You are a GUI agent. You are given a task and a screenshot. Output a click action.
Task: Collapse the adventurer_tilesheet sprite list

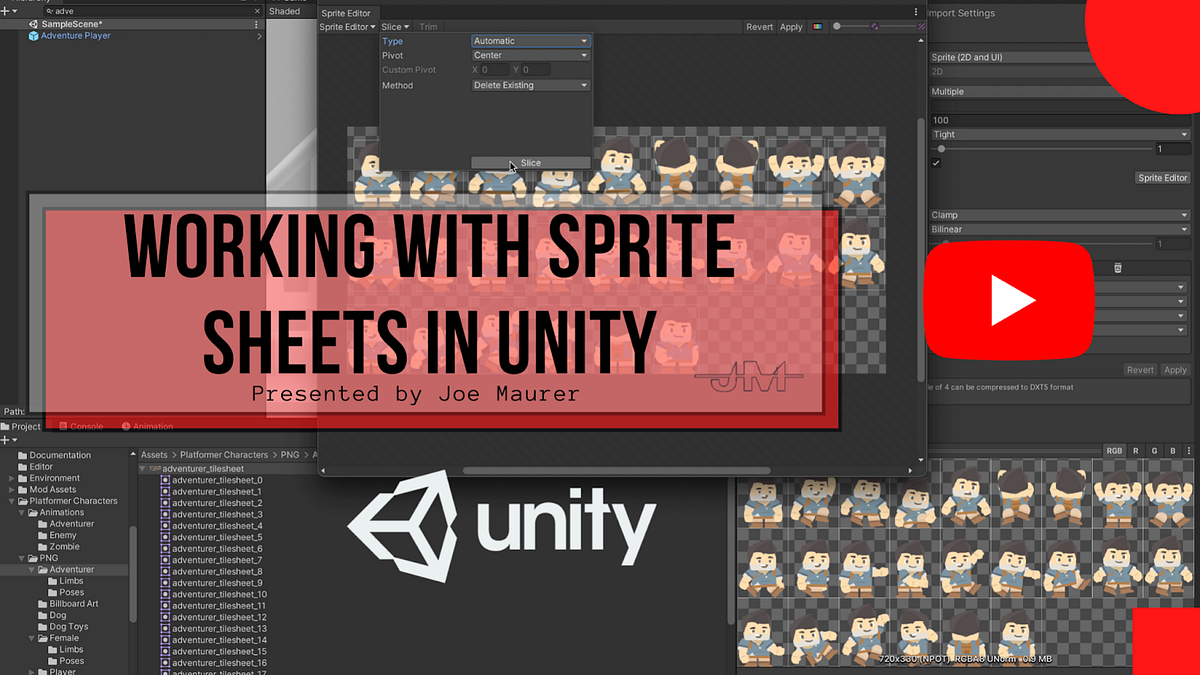(142, 468)
